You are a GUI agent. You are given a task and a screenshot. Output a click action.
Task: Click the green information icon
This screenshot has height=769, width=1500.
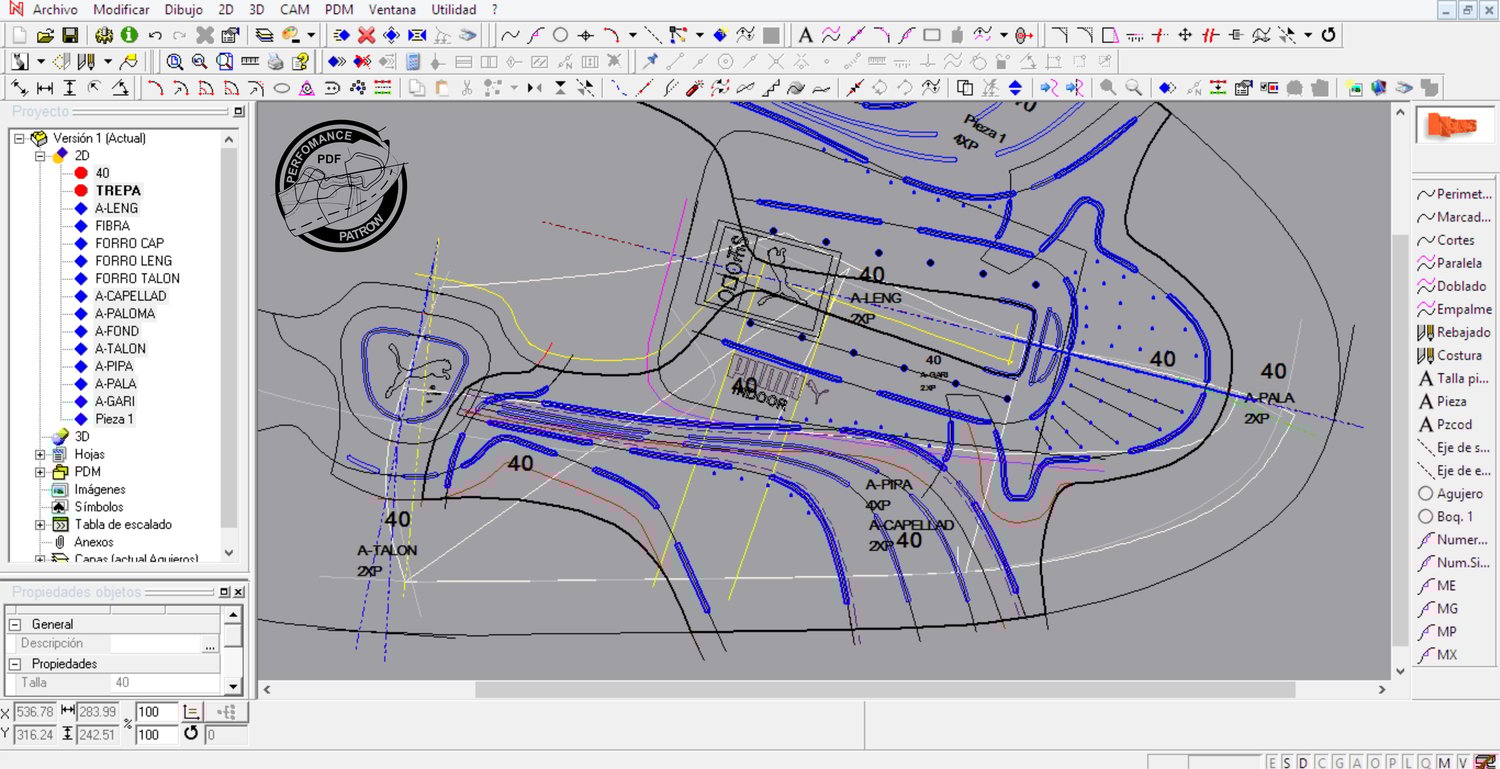tap(129, 35)
